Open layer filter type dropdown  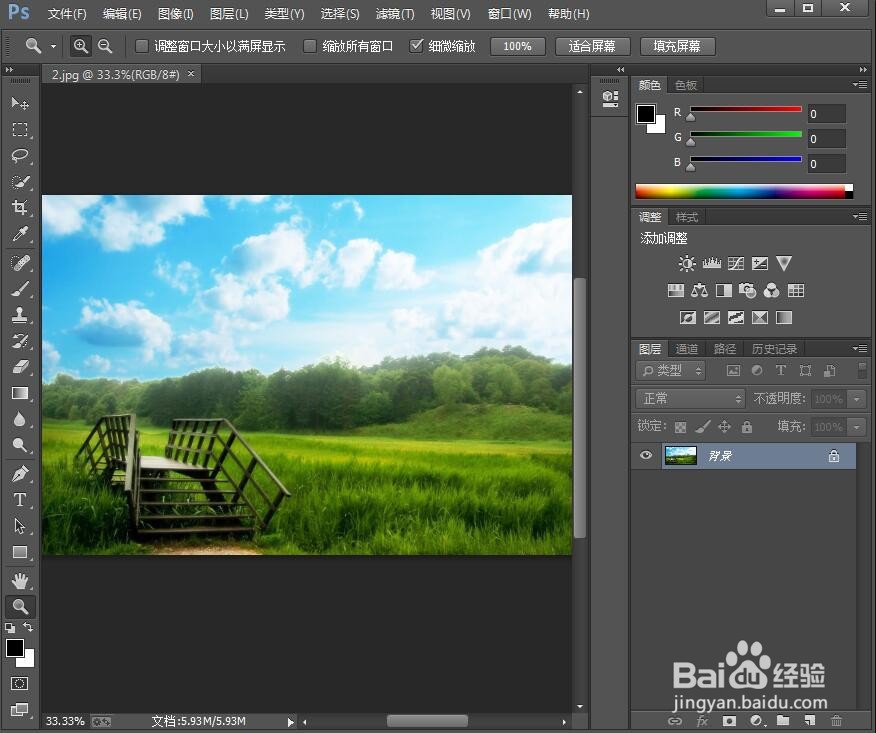(x=671, y=370)
